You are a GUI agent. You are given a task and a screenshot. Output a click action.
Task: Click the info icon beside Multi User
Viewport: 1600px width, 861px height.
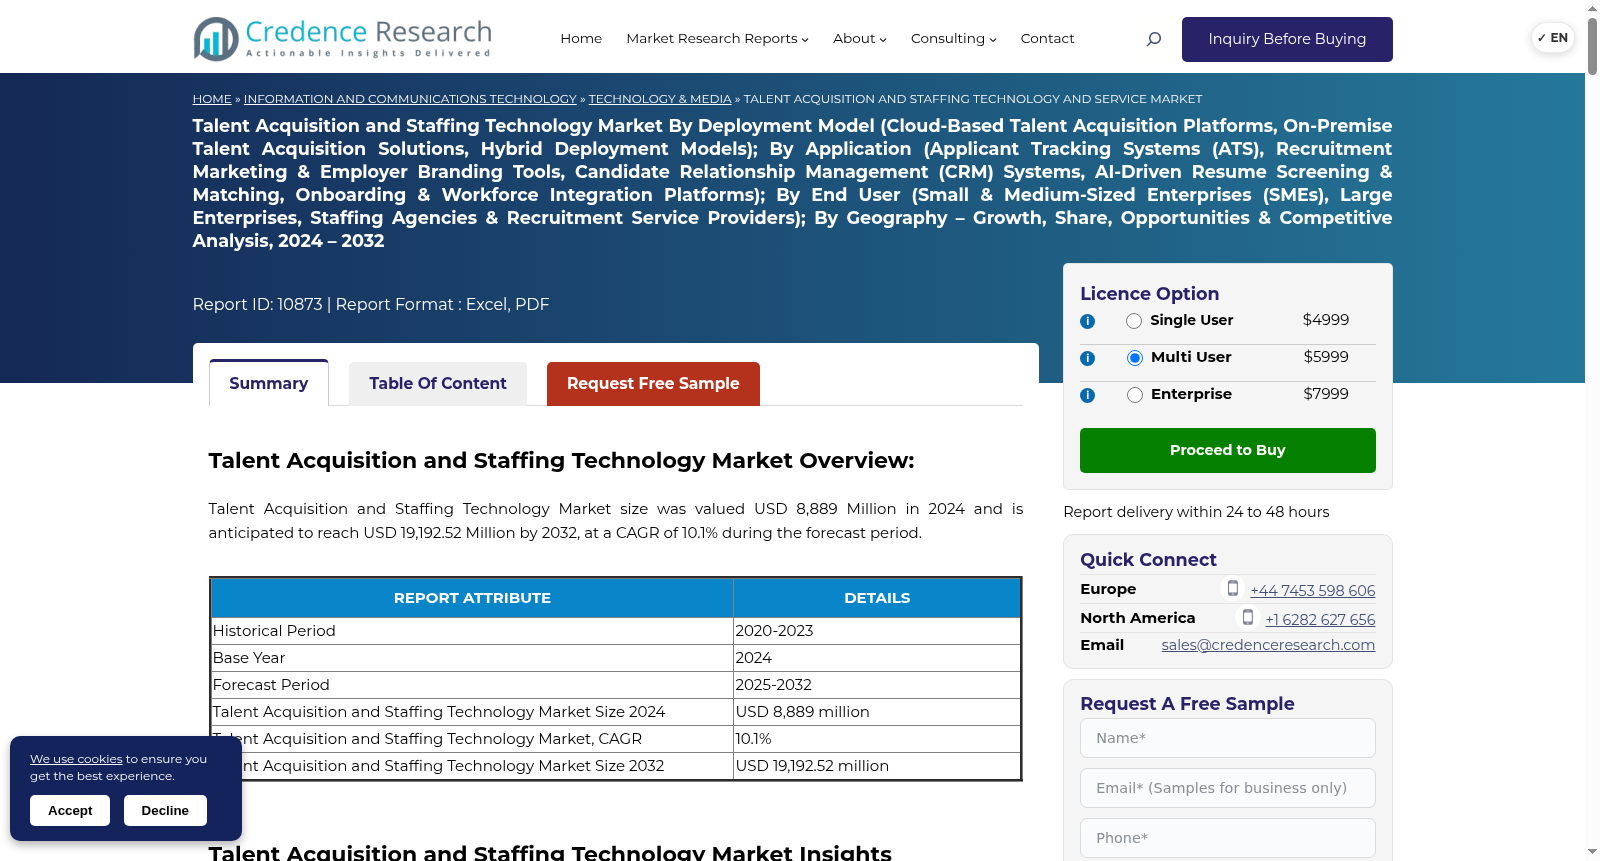tap(1087, 358)
